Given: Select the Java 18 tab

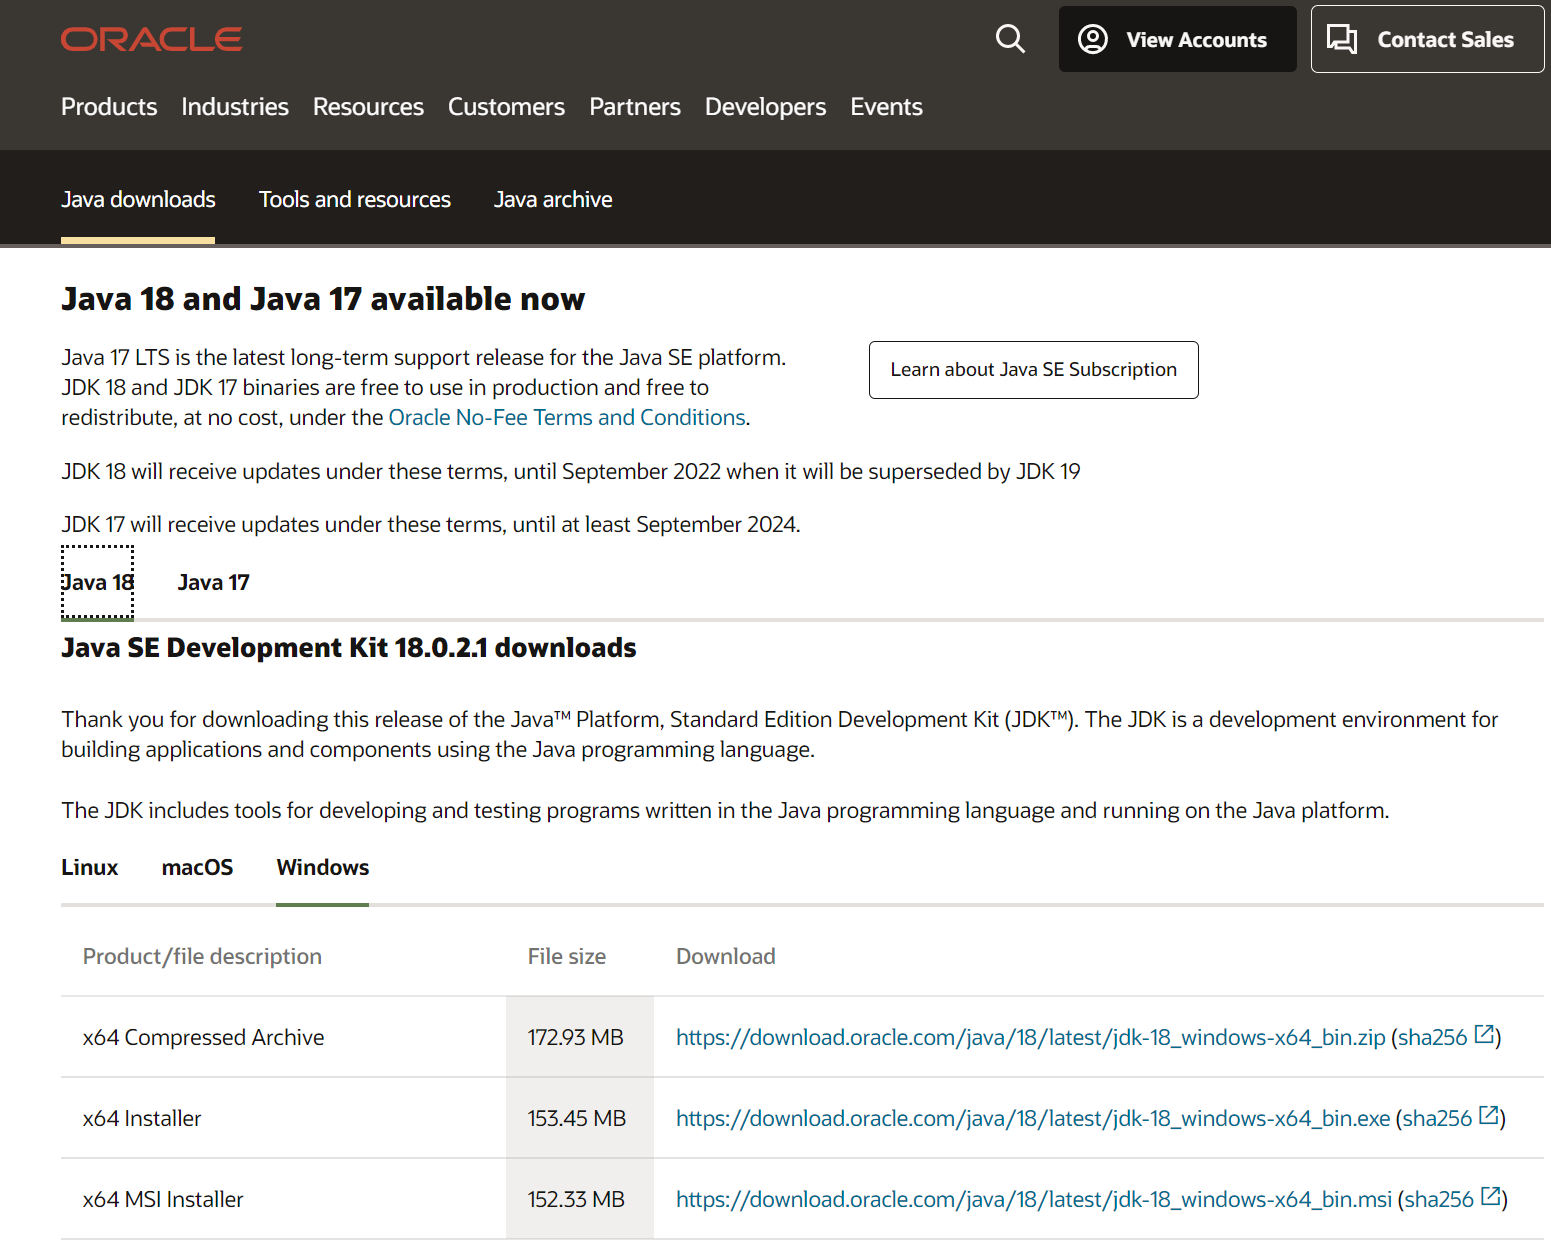Looking at the screenshot, I should [x=97, y=582].
